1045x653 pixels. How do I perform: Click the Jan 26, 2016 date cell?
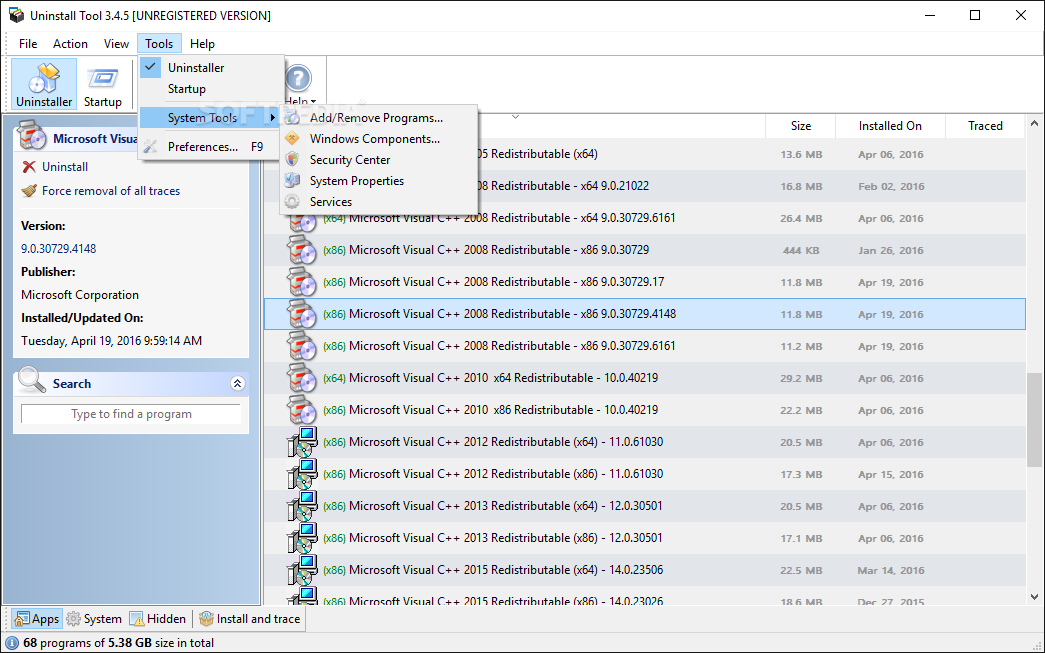pyautogui.click(x=890, y=251)
